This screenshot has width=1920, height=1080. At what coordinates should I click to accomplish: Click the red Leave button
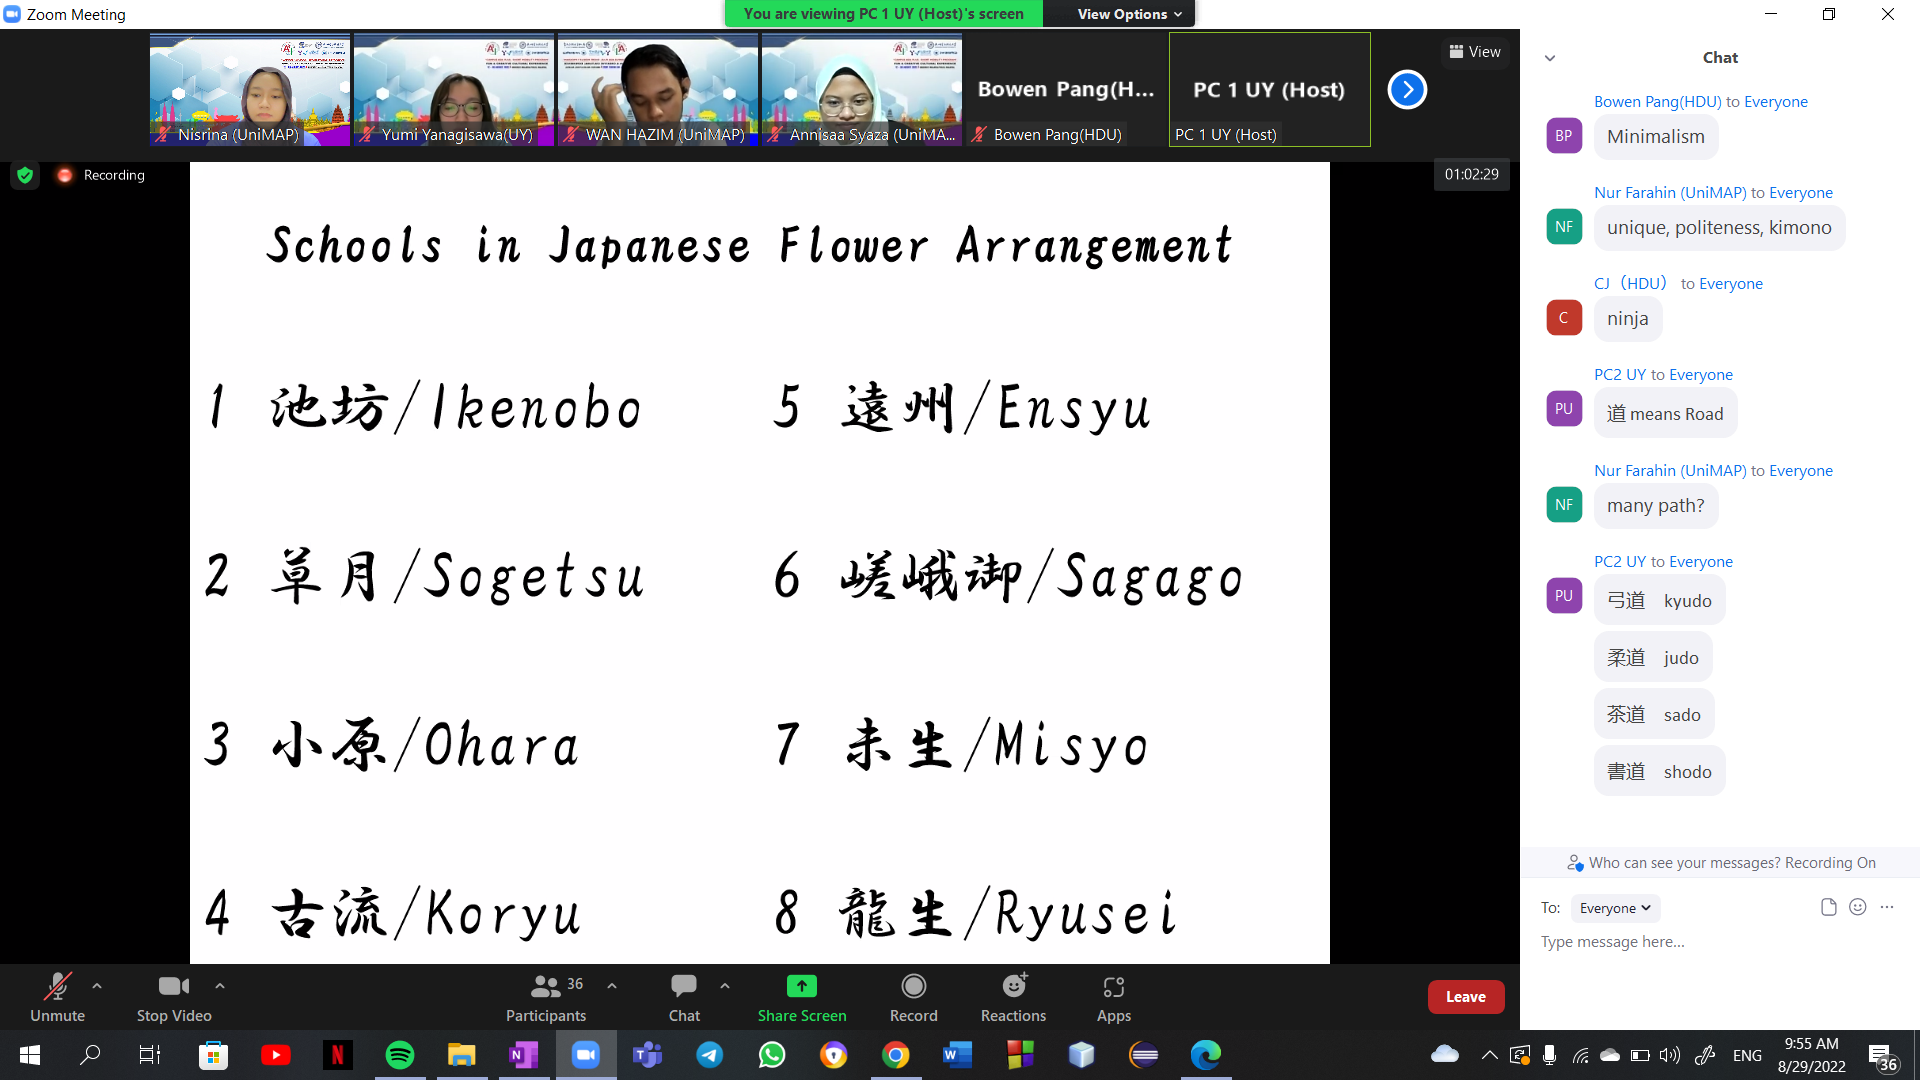(1465, 996)
